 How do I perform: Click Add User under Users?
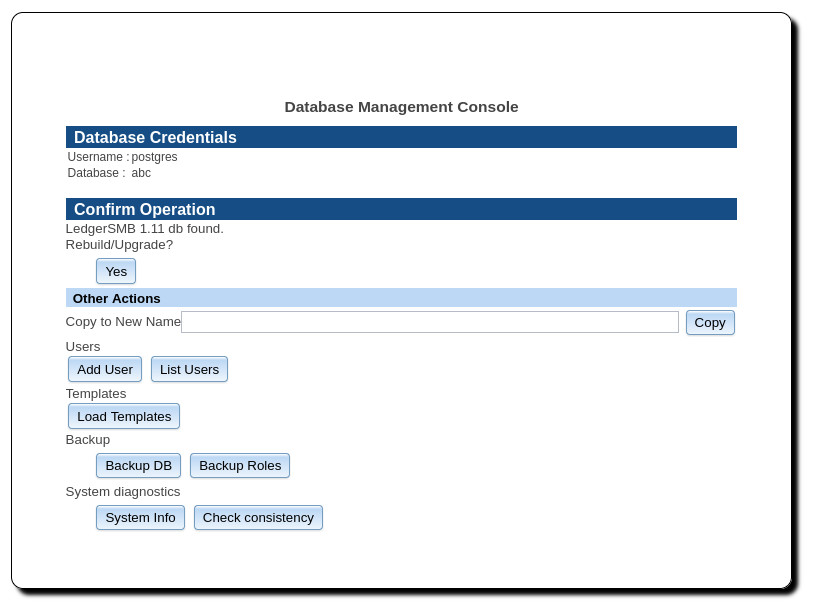coord(104,369)
